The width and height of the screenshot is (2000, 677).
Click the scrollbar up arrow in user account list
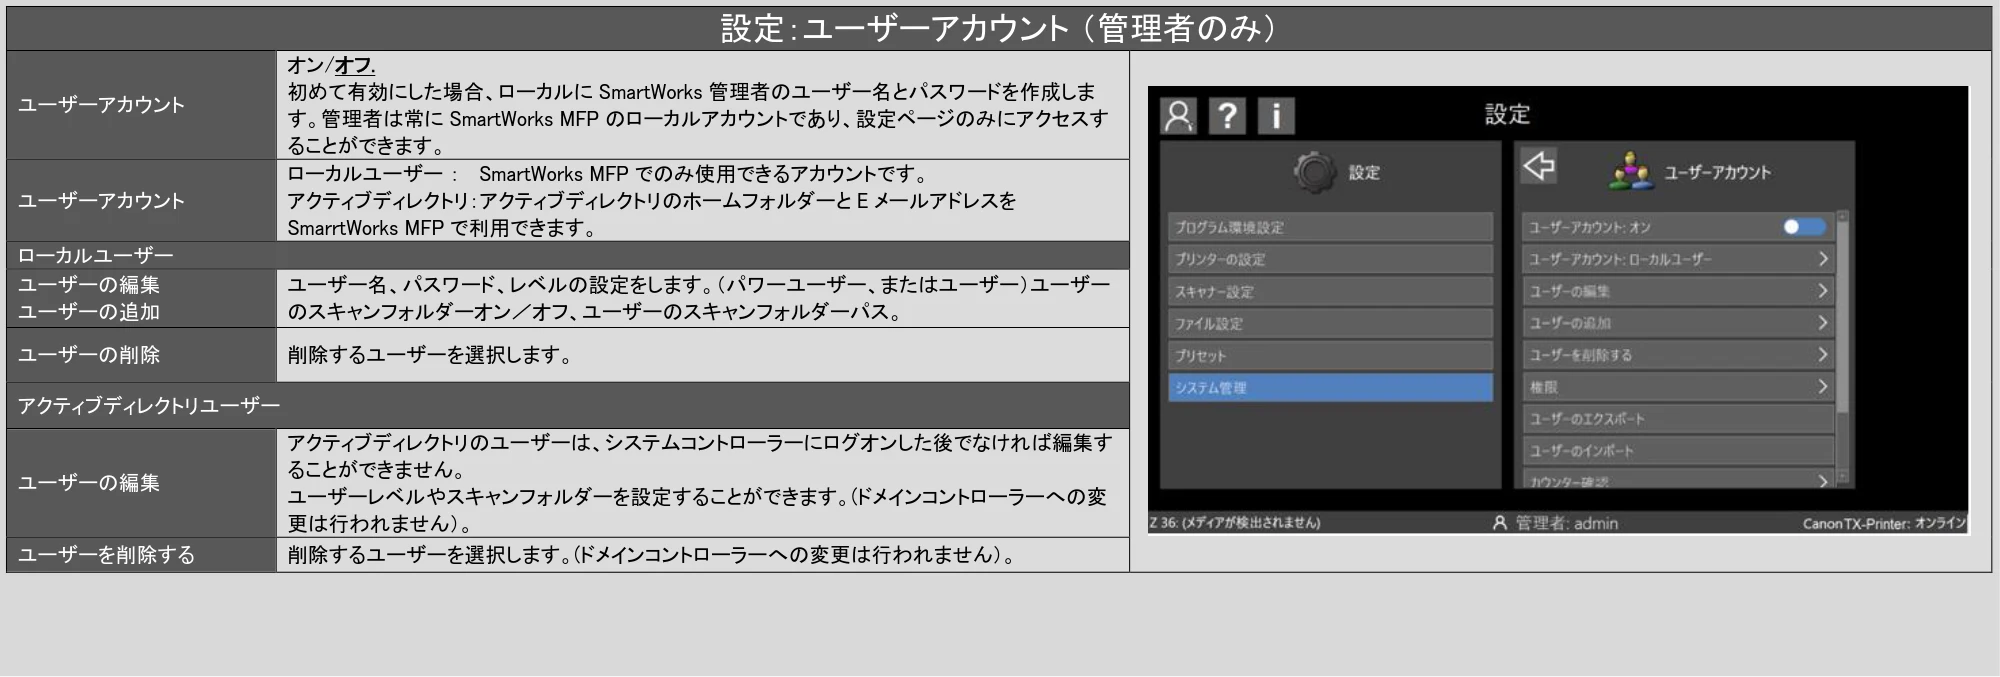coord(1843,216)
